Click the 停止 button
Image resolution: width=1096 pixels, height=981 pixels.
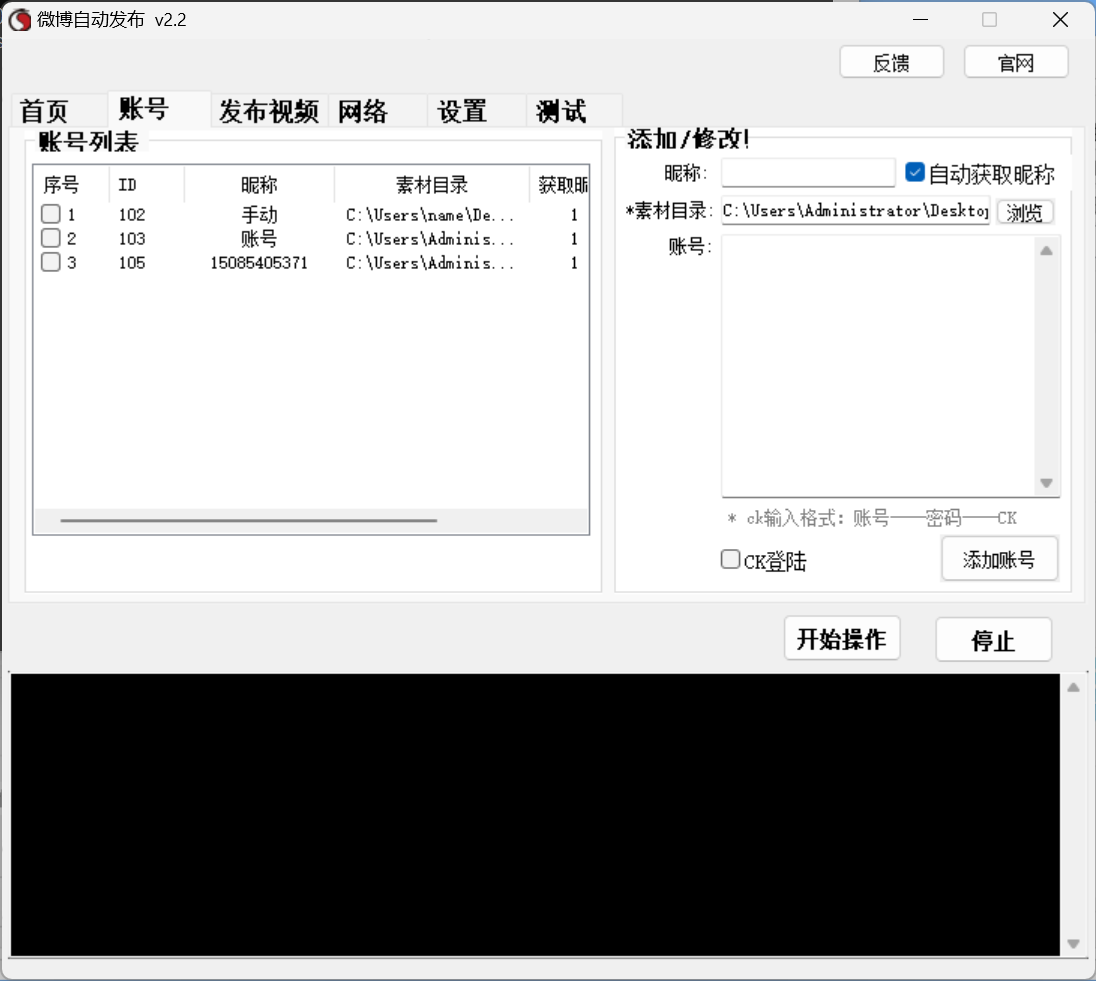click(x=993, y=640)
